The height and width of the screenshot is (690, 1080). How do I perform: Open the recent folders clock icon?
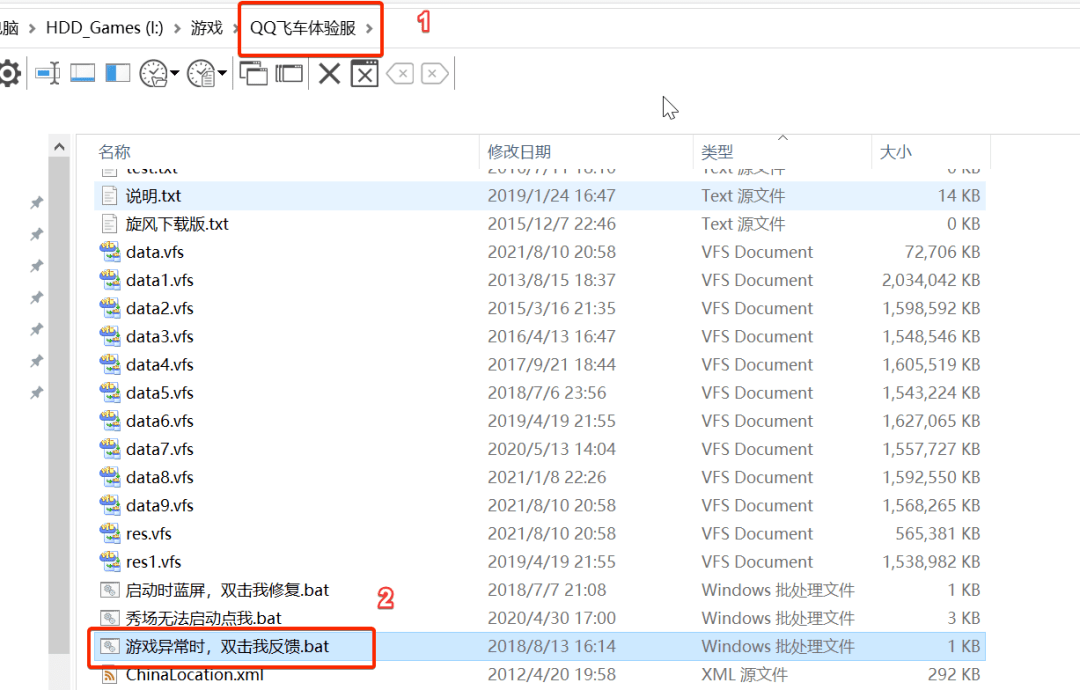point(154,73)
